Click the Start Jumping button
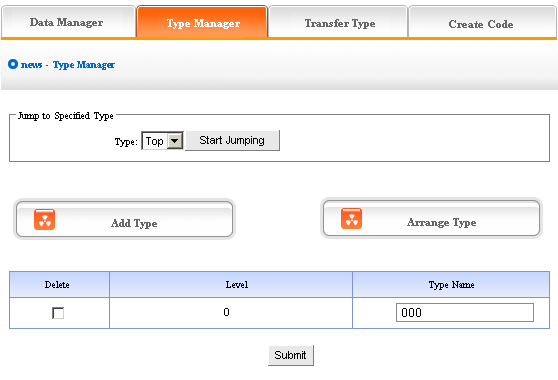Image resolution: width=558 pixels, height=380 pixels. (232, 141)
